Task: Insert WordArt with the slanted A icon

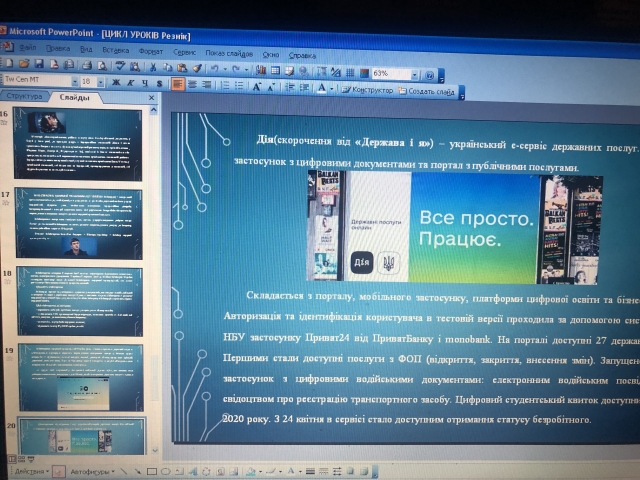Action: click(193, 471)
